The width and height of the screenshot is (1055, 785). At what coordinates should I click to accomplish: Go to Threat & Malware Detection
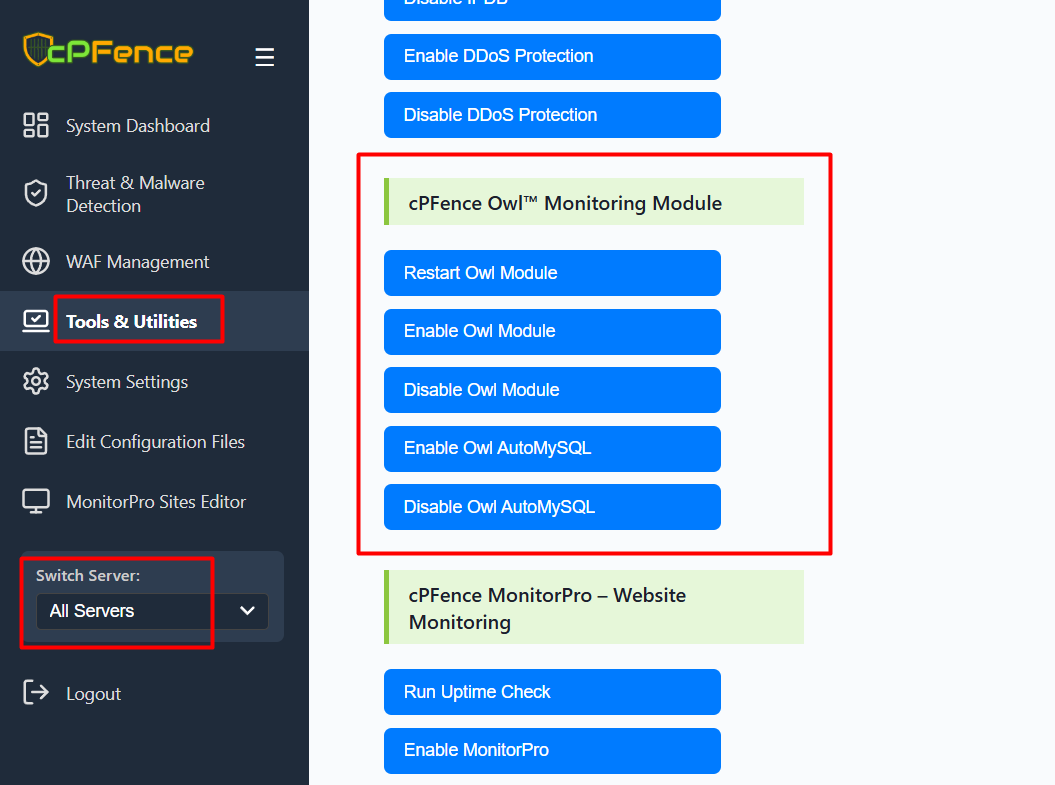[134, 194]
